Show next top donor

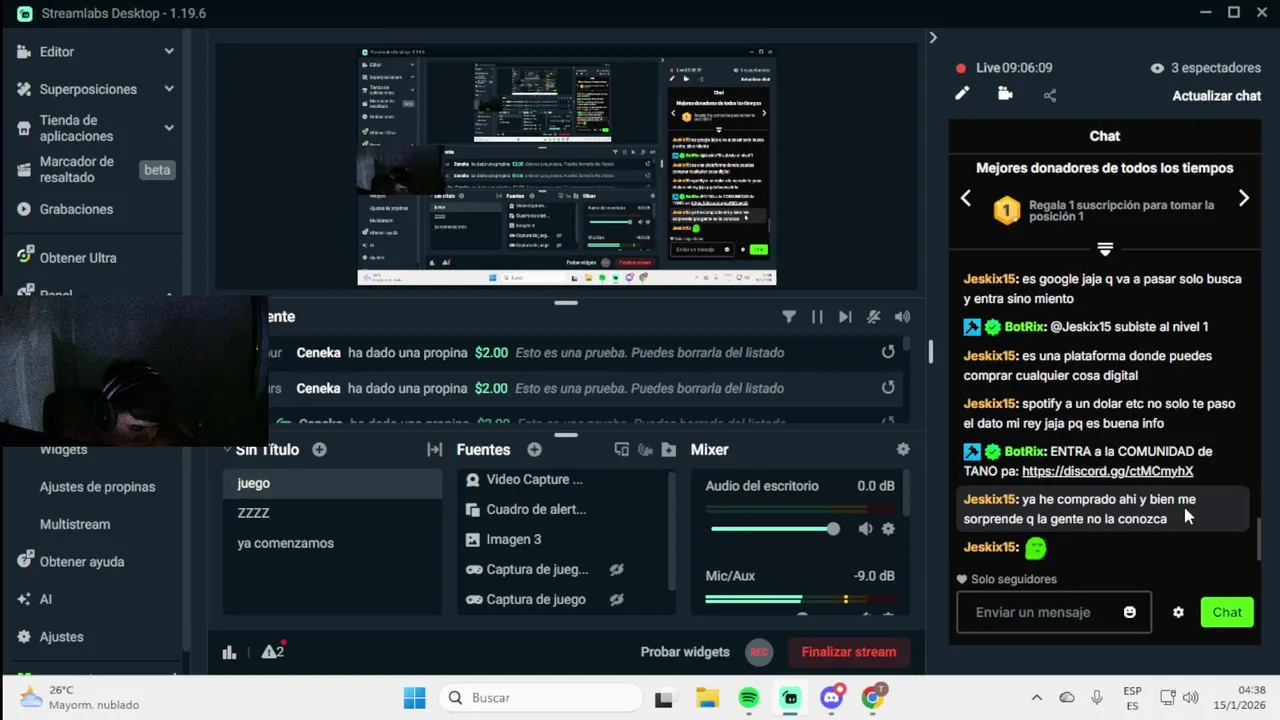1244,198
